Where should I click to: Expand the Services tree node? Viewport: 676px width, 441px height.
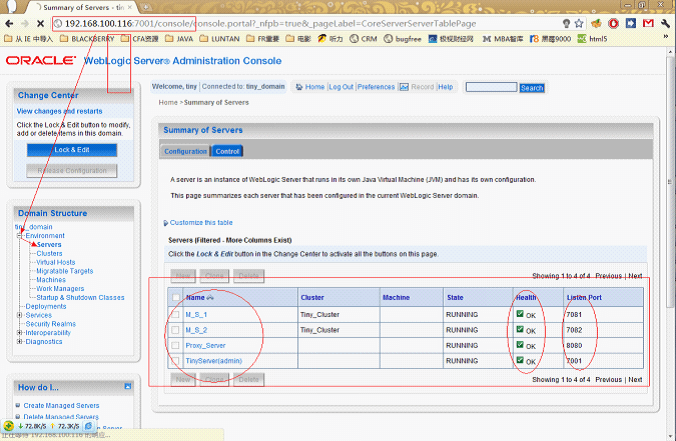[x=19, y=315]
